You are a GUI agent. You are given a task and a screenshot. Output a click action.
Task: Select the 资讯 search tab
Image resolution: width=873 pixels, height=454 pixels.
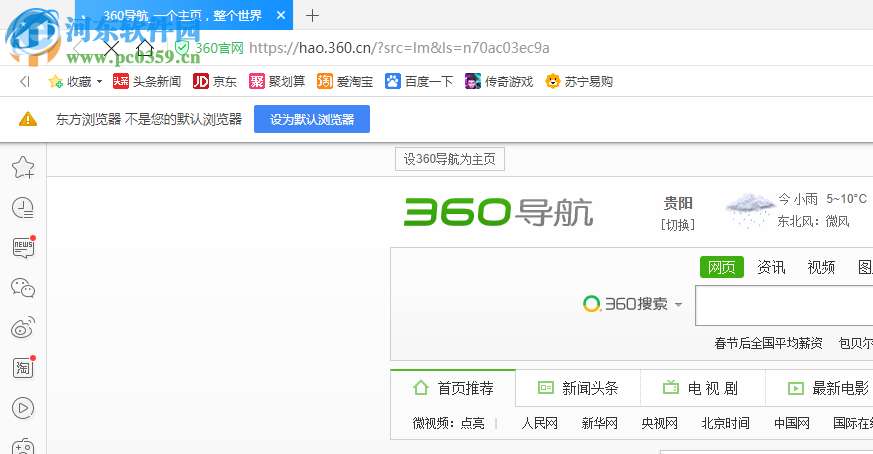(x=771, y=267)
